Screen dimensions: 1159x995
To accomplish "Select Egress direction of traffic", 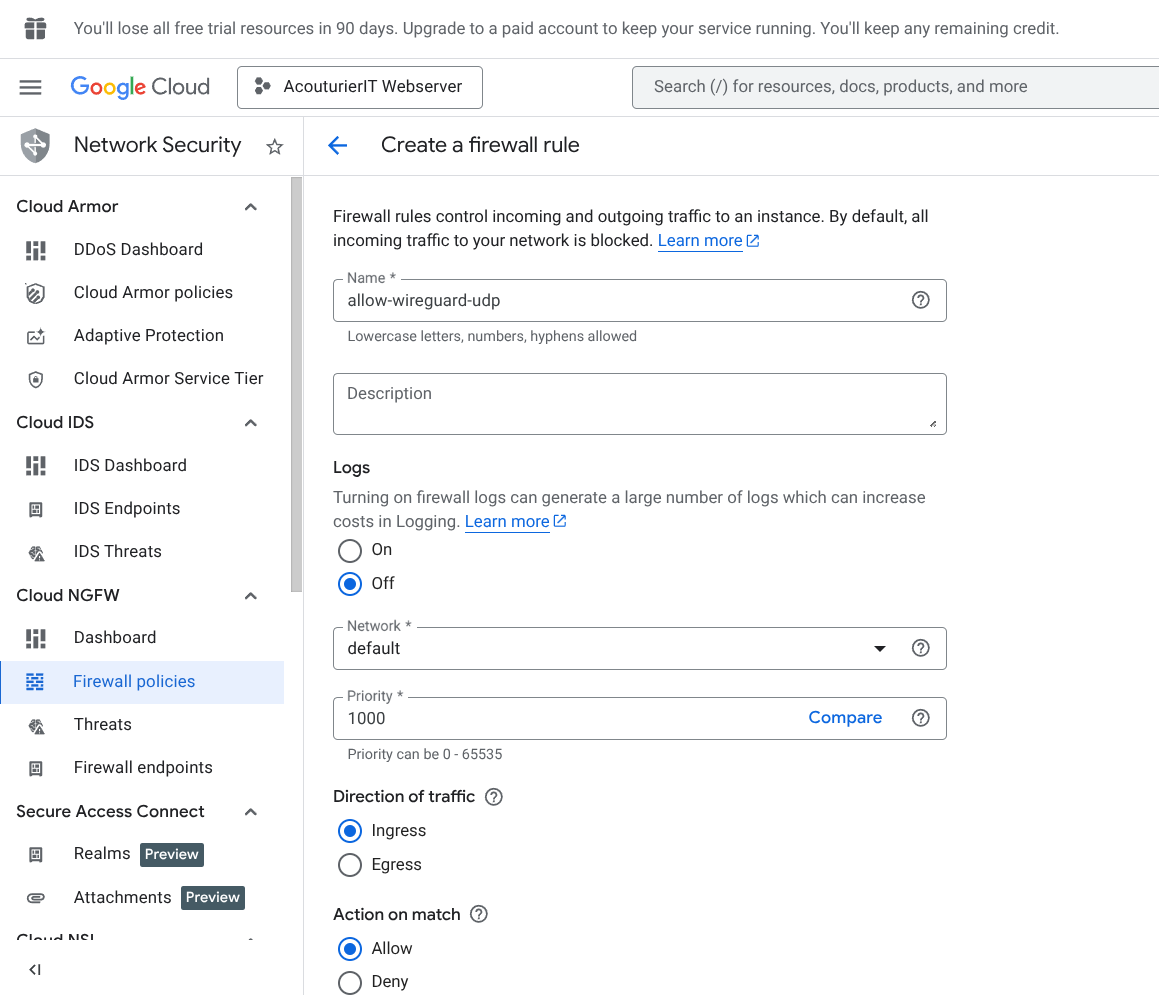I will click(x=349, y=865).
